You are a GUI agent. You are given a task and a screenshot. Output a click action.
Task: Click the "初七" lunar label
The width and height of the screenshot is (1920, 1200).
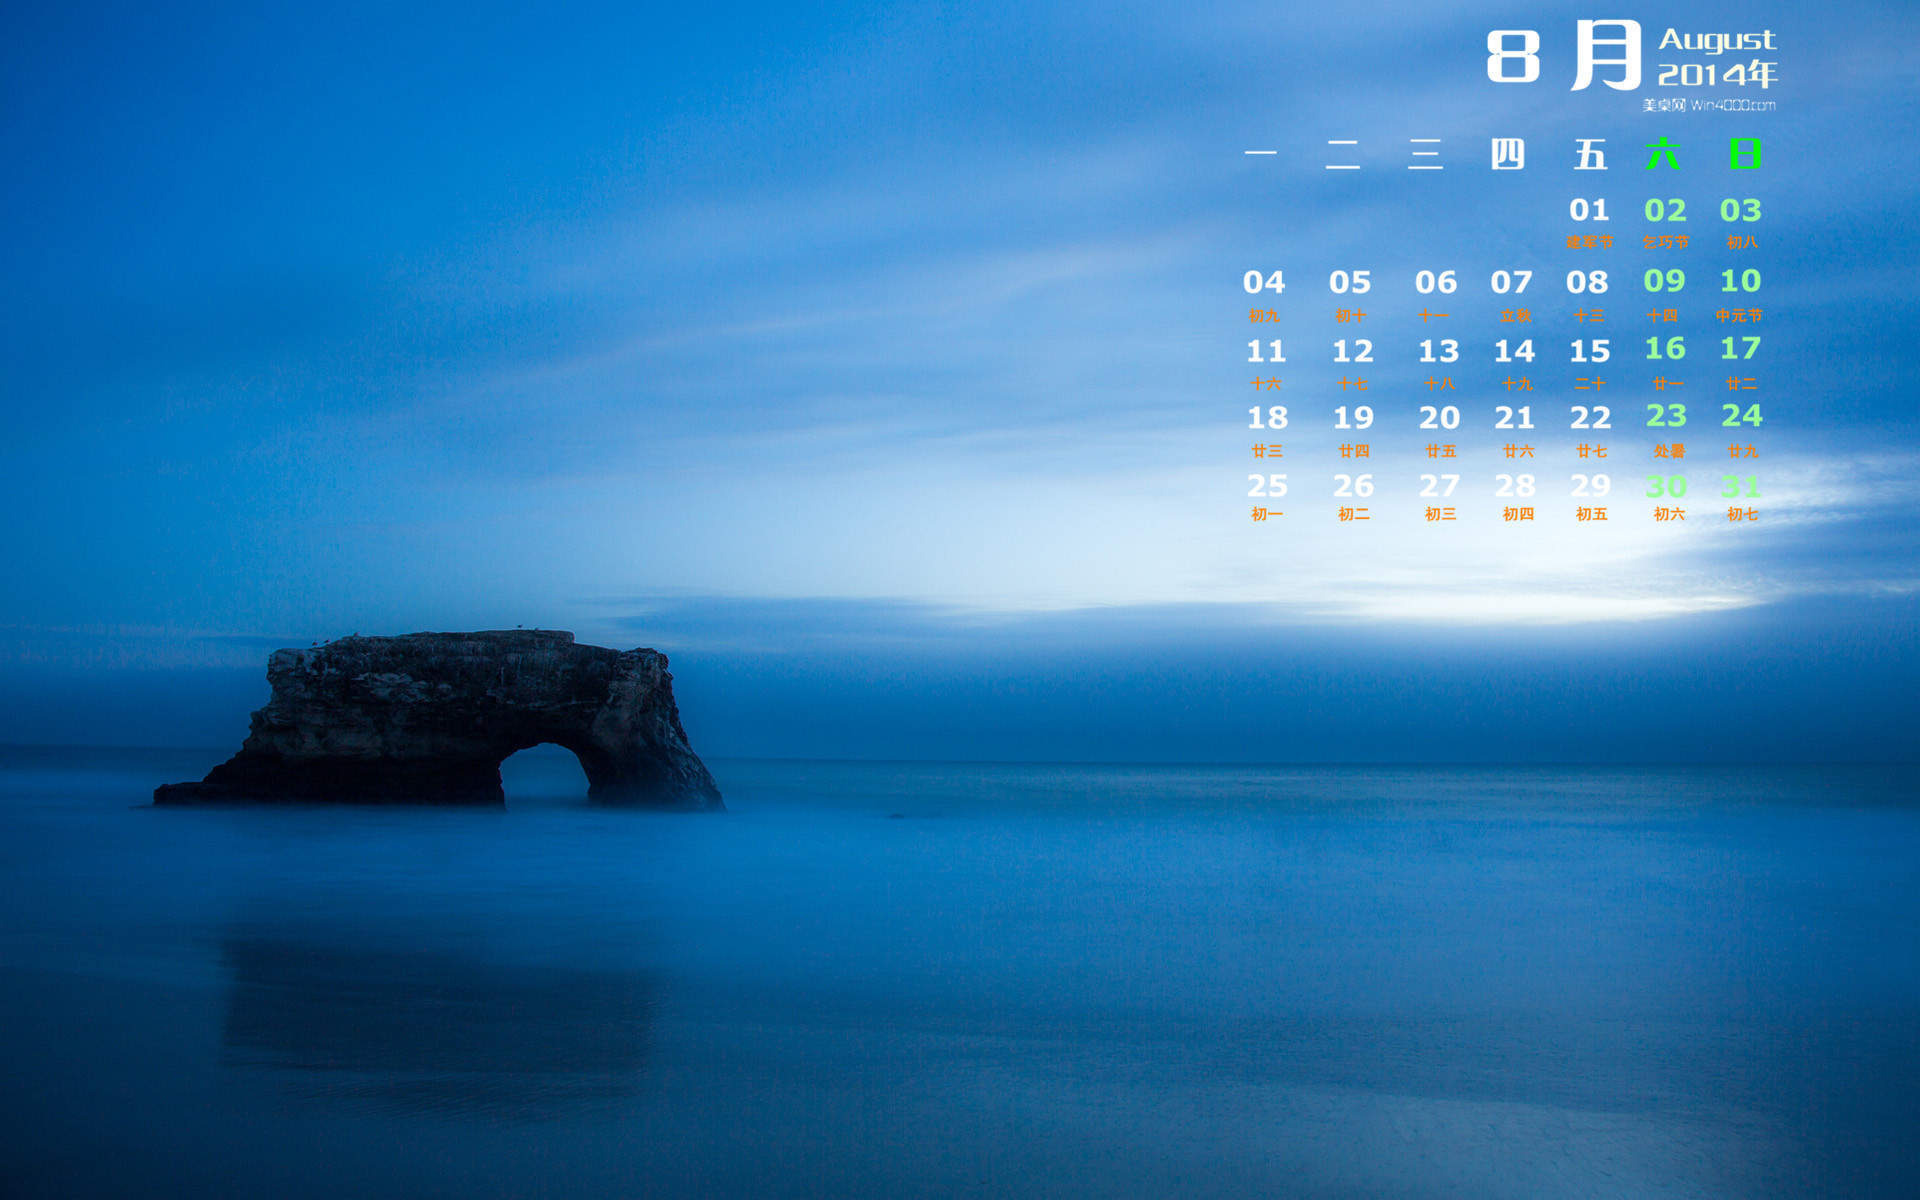(1742, 514)
